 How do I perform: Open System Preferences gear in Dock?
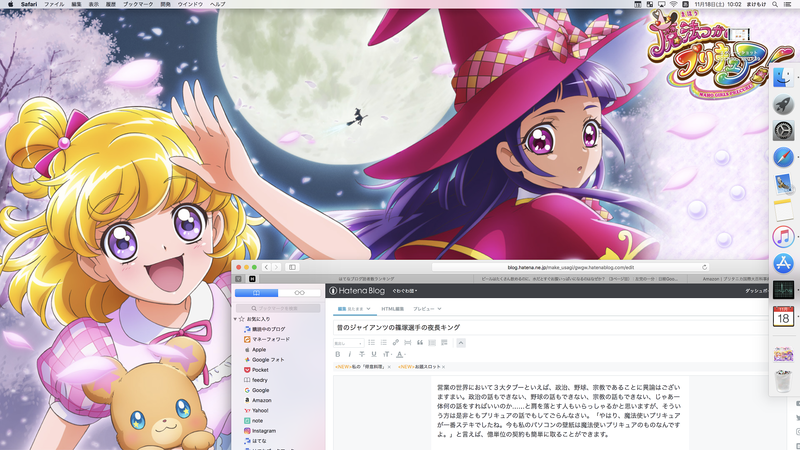(x=783, y=131)
